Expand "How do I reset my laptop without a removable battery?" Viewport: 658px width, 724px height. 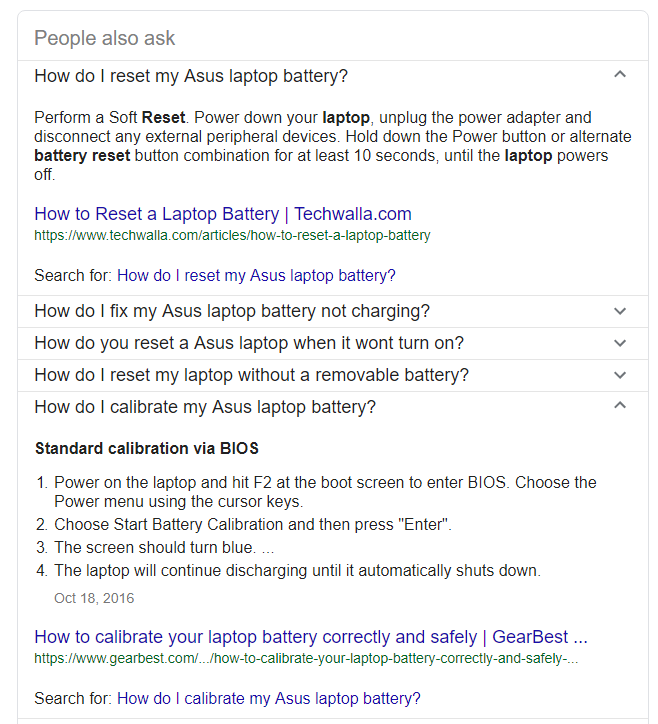251,375
